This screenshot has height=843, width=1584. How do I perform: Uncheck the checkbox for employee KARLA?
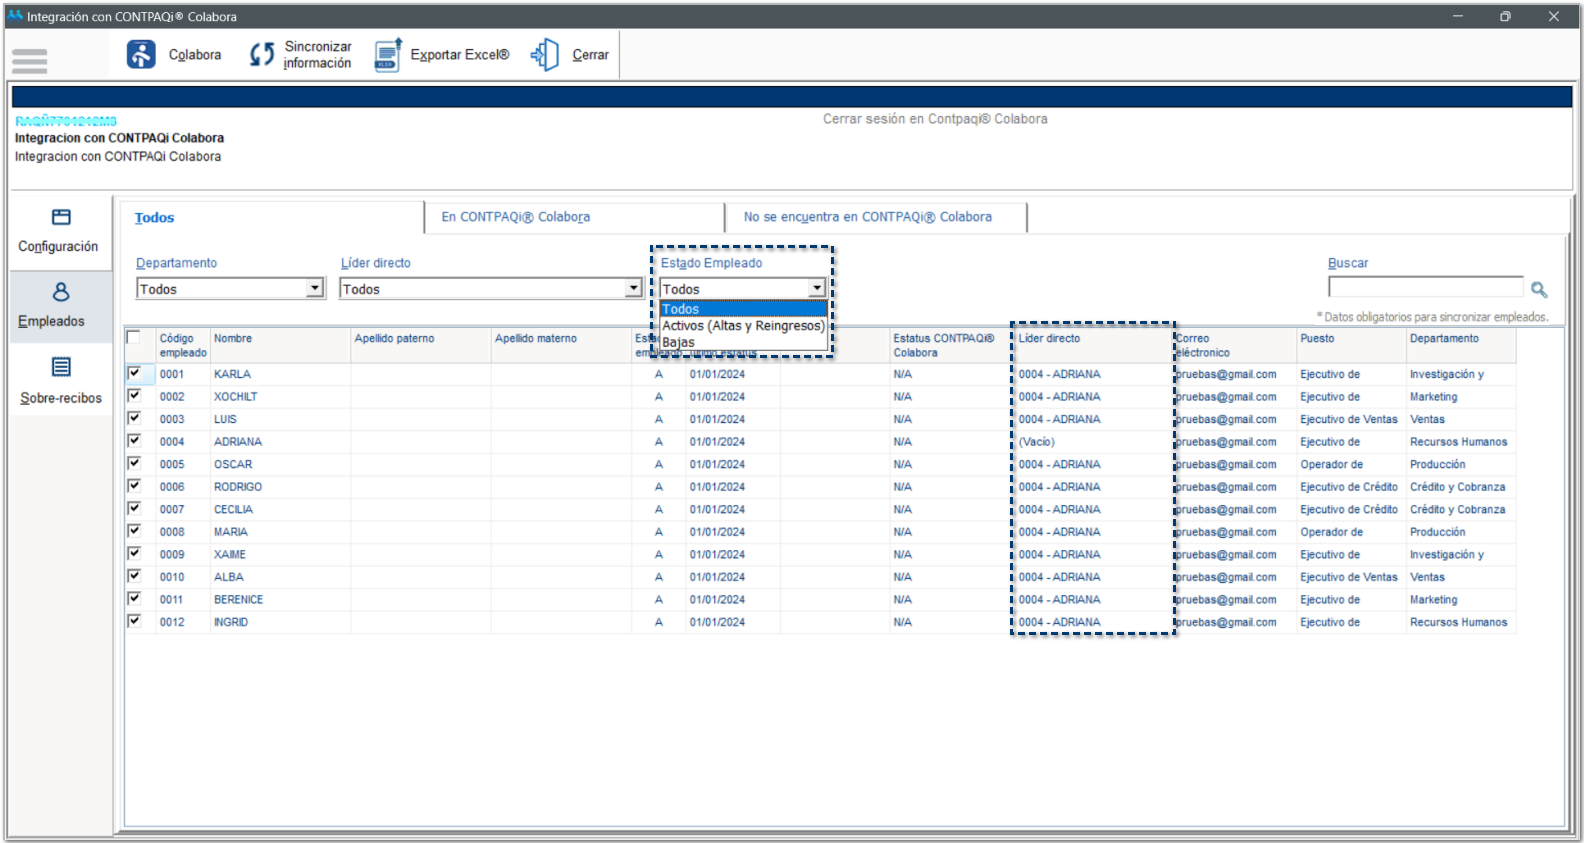(x=134, y=373)
